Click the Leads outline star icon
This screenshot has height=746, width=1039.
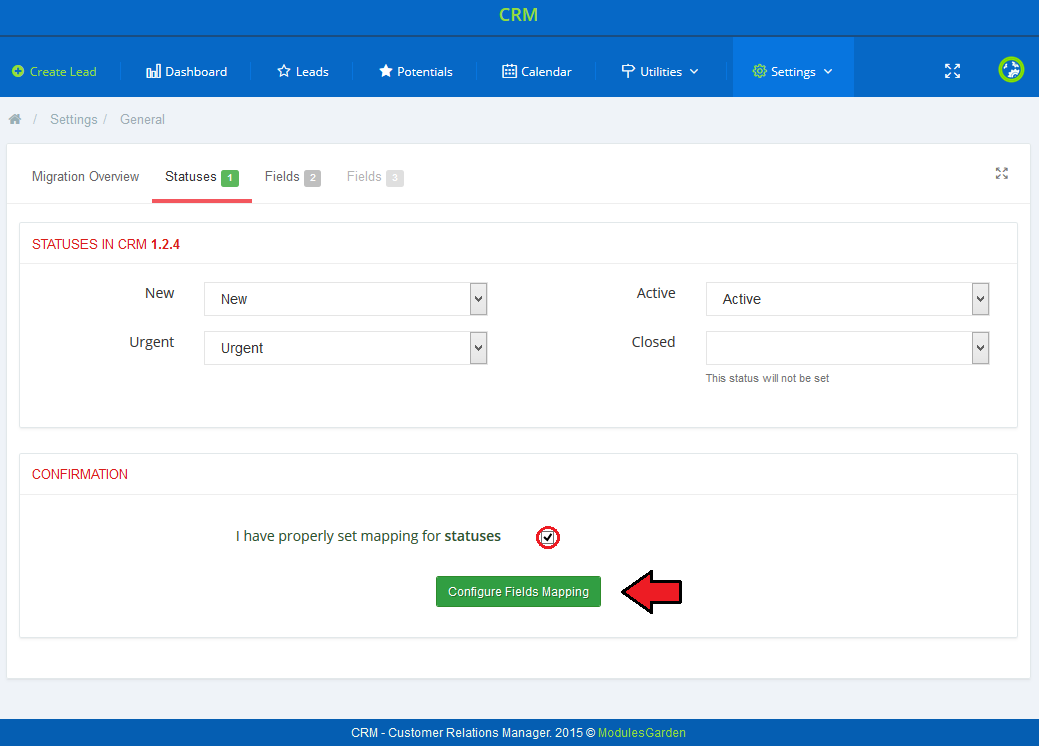click(x=284, y=71)
